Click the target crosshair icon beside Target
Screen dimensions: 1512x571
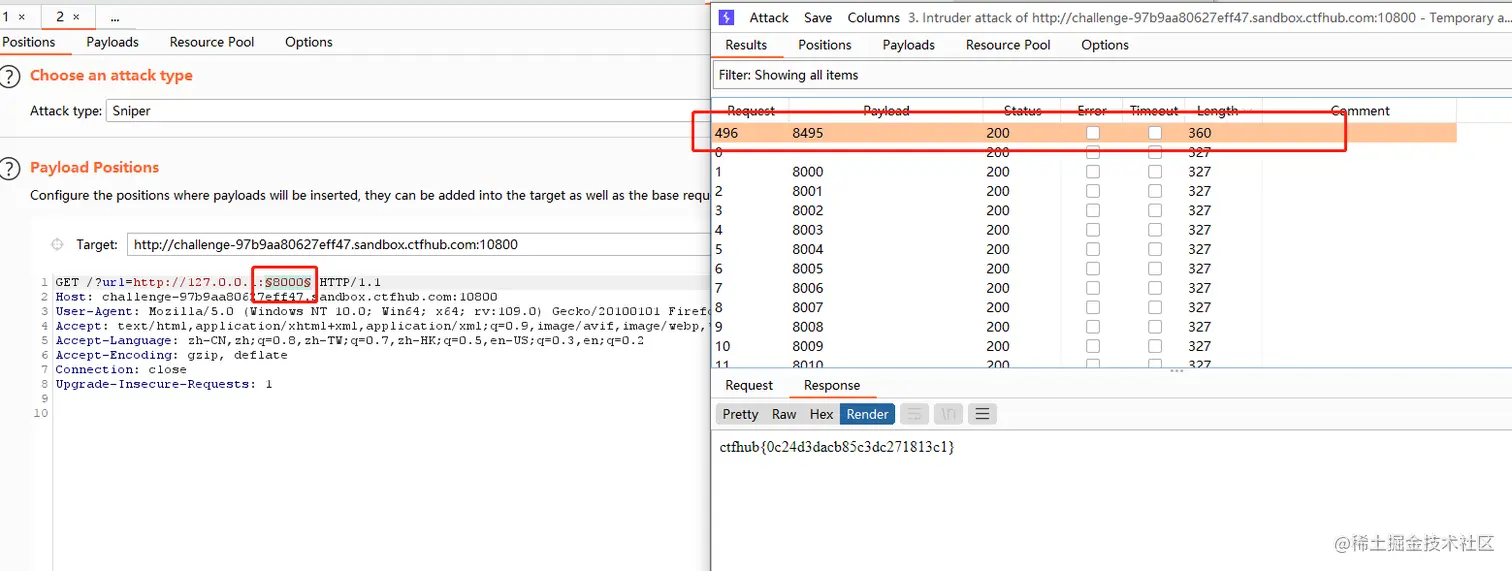coord(57,244)
